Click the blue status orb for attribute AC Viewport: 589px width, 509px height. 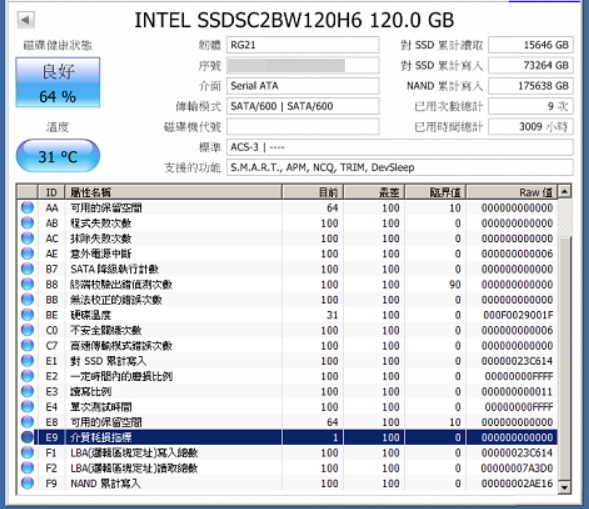27,238
